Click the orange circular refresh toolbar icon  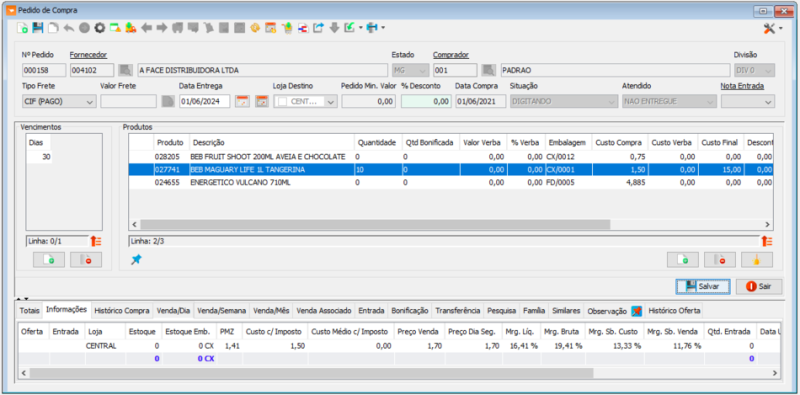(255, 28)
